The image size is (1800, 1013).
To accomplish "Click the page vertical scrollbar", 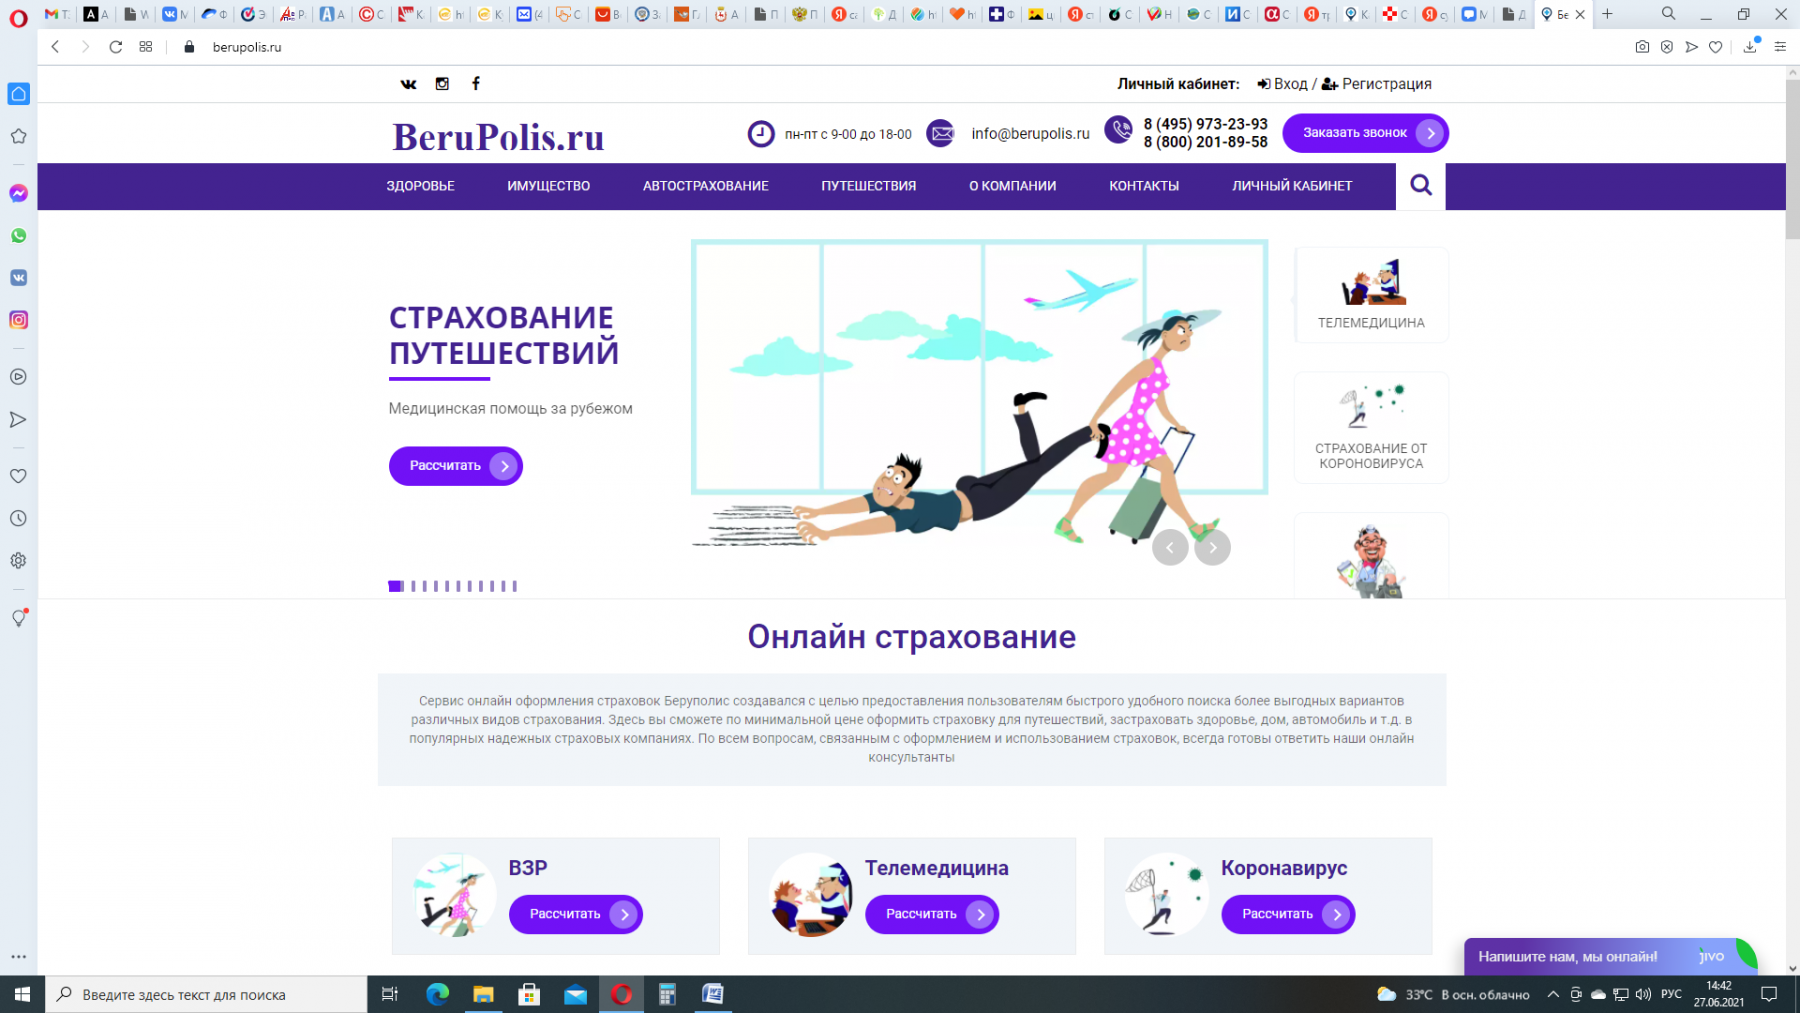I will (x=1792, y=160).
